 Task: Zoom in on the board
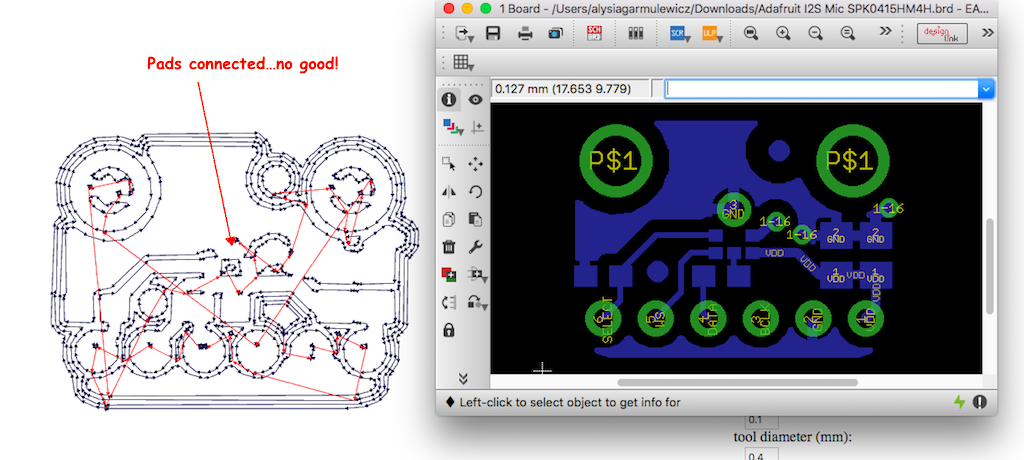783,33
